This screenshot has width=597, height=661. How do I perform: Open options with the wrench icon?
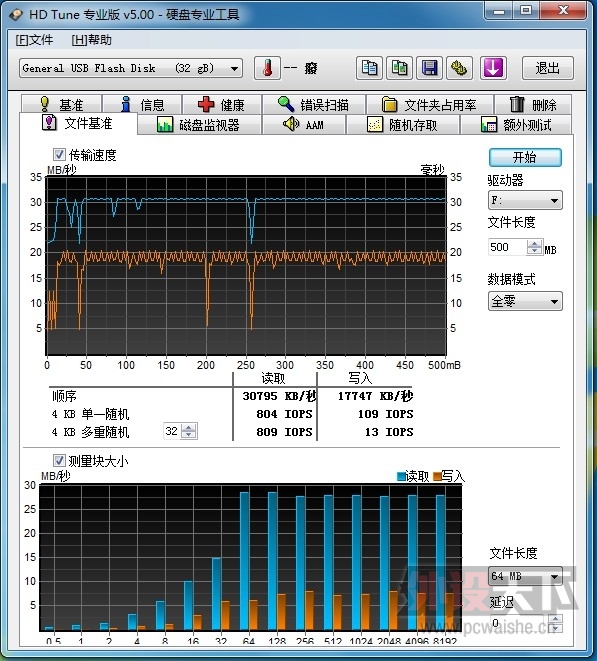[459, 68]
